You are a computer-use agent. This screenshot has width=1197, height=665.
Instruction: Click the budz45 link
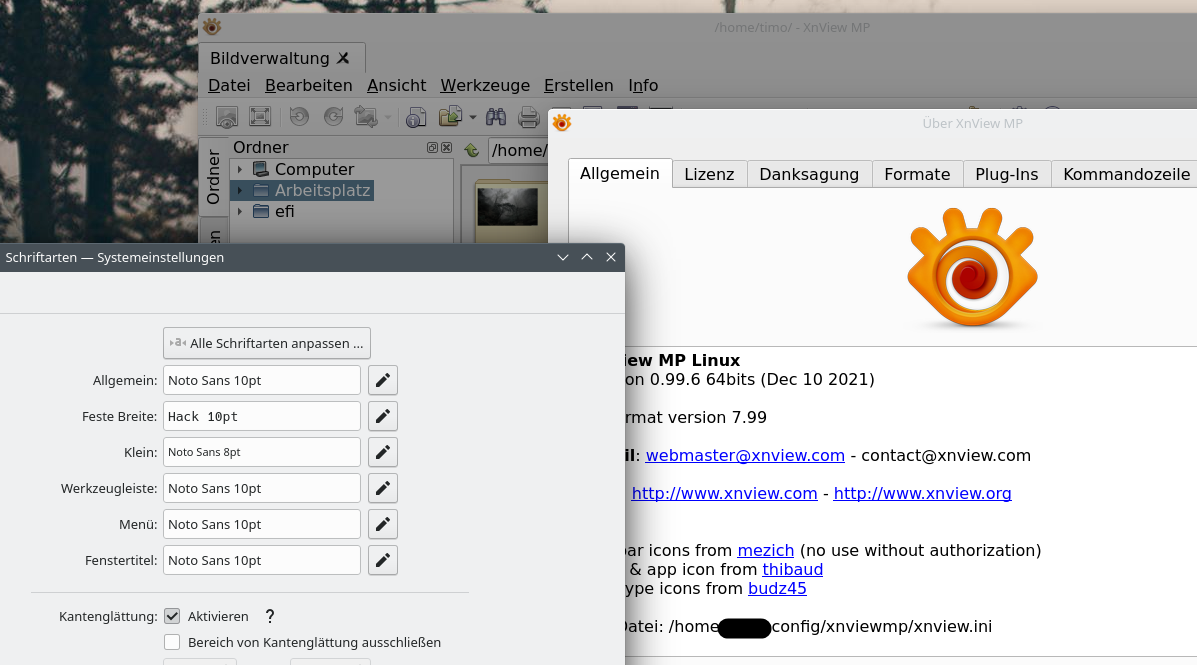tap(777, 589)
